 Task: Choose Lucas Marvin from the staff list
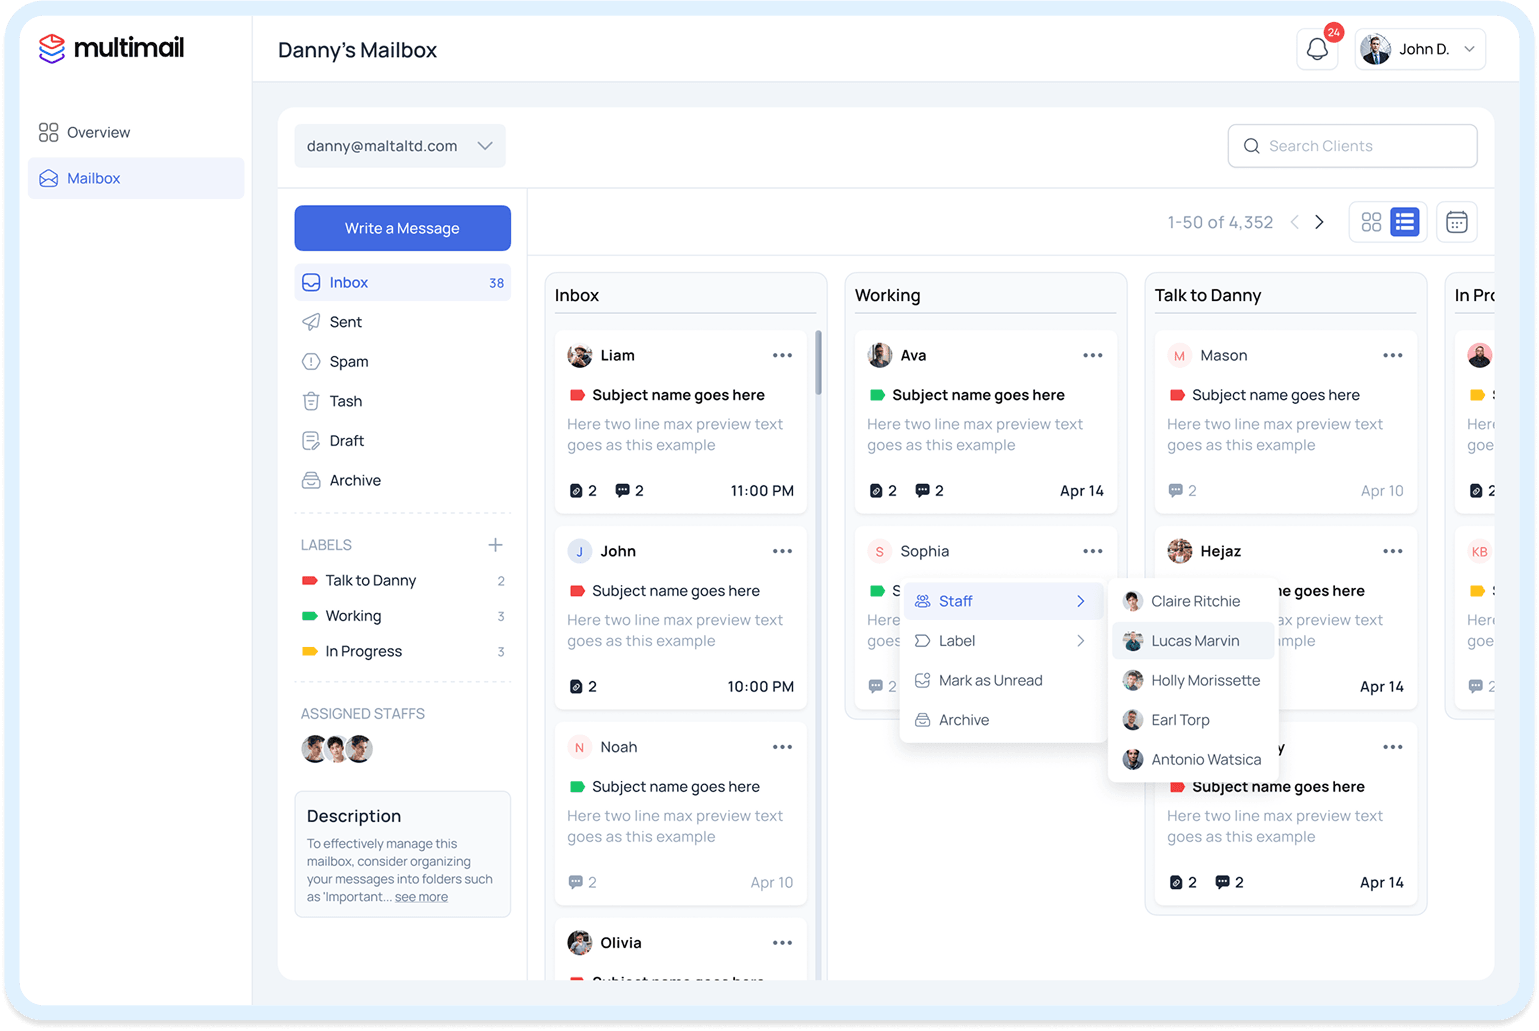coord(1194,640)
